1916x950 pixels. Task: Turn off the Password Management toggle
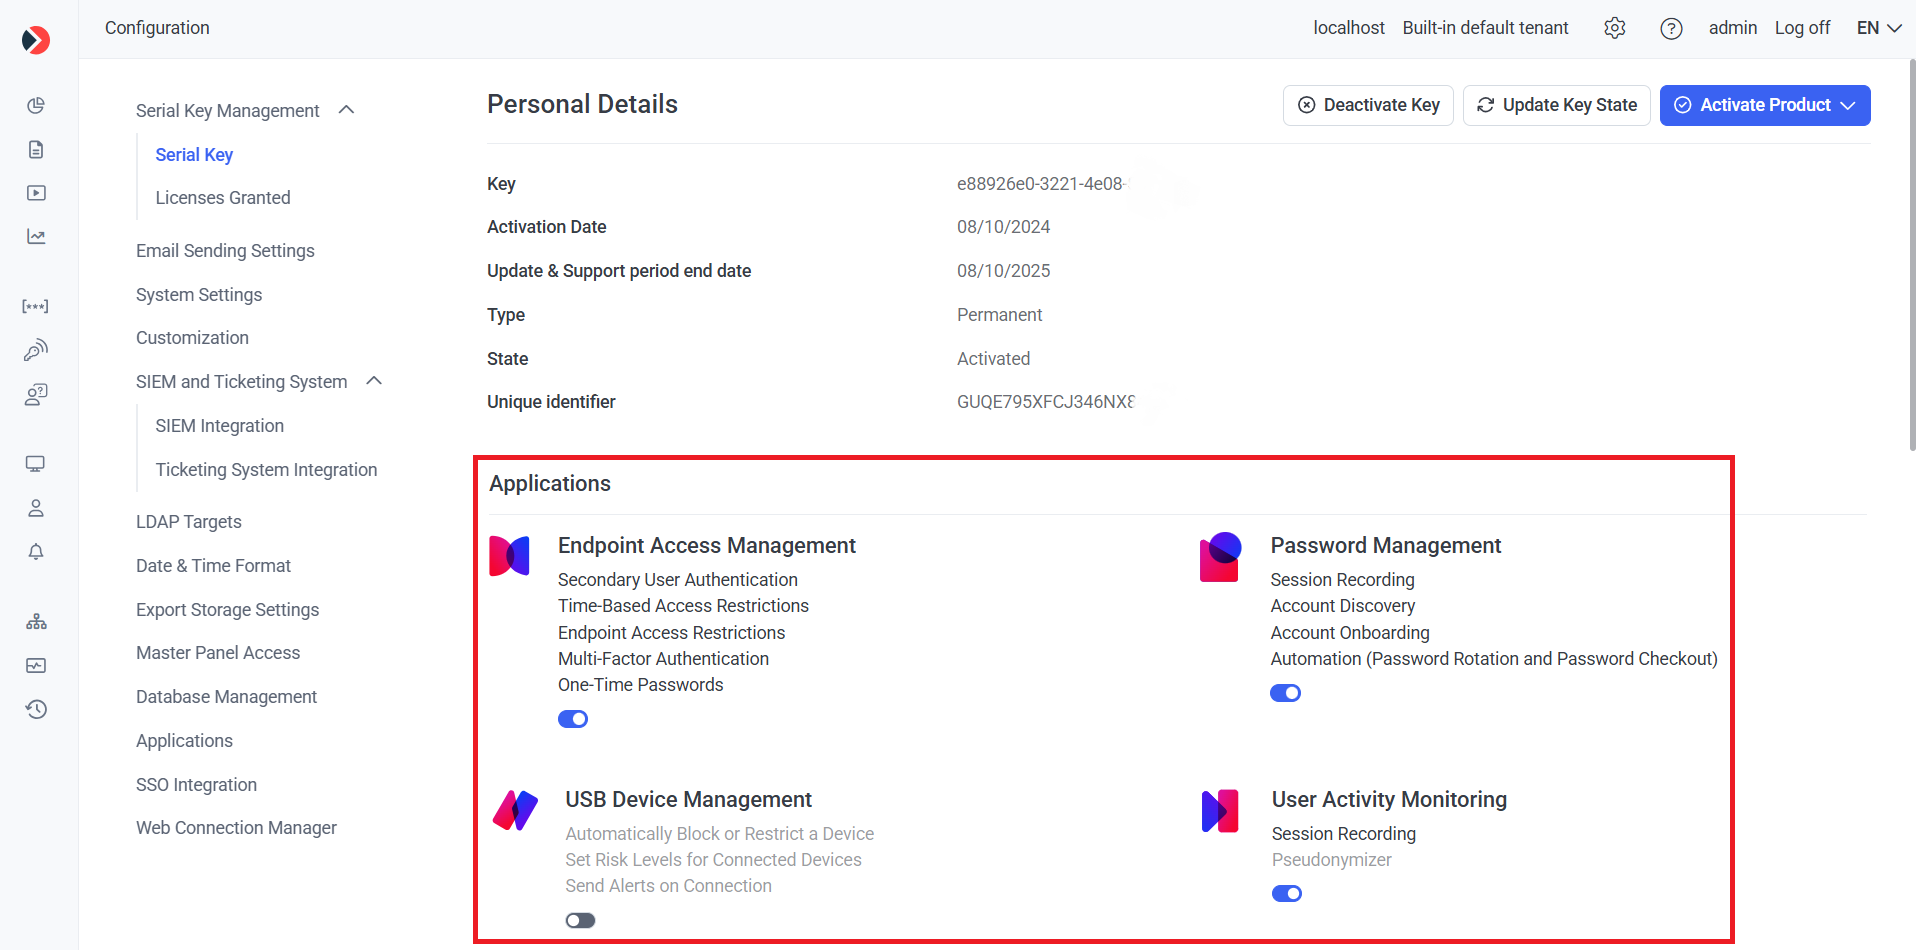1285,693
